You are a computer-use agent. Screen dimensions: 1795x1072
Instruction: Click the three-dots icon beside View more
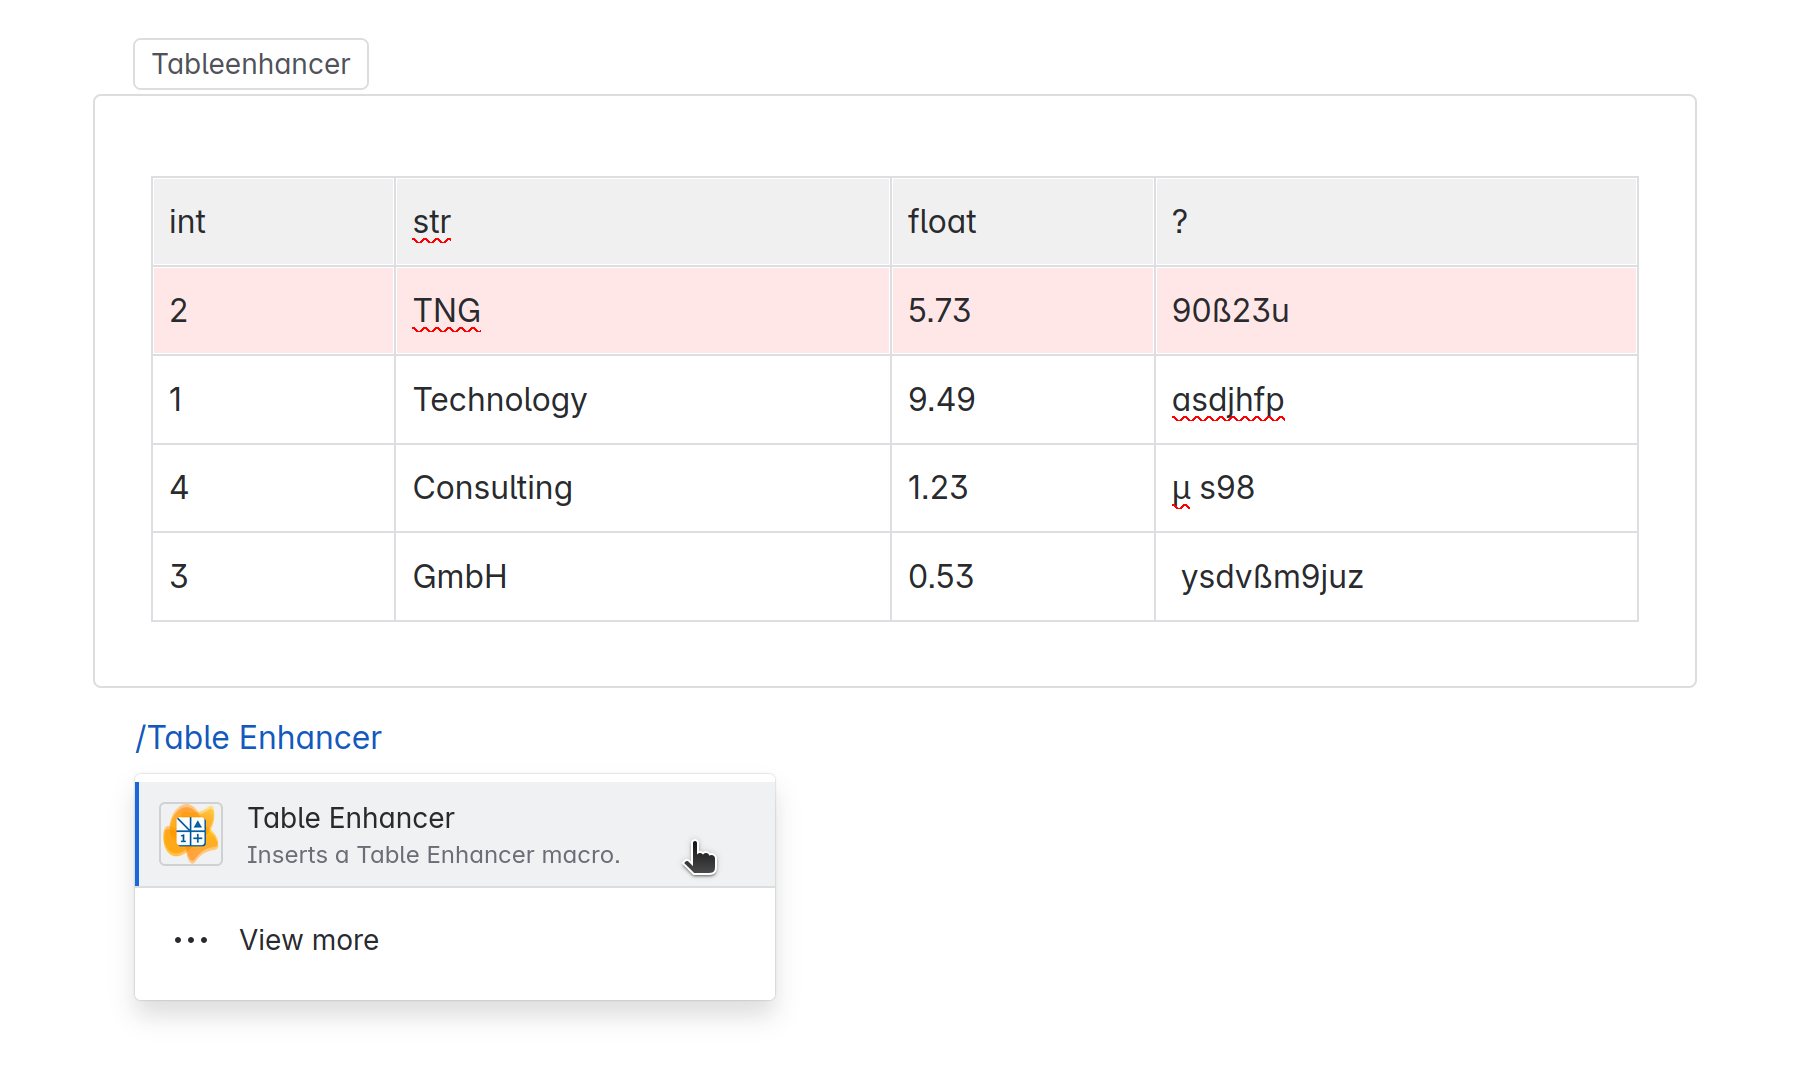[191, 940]
